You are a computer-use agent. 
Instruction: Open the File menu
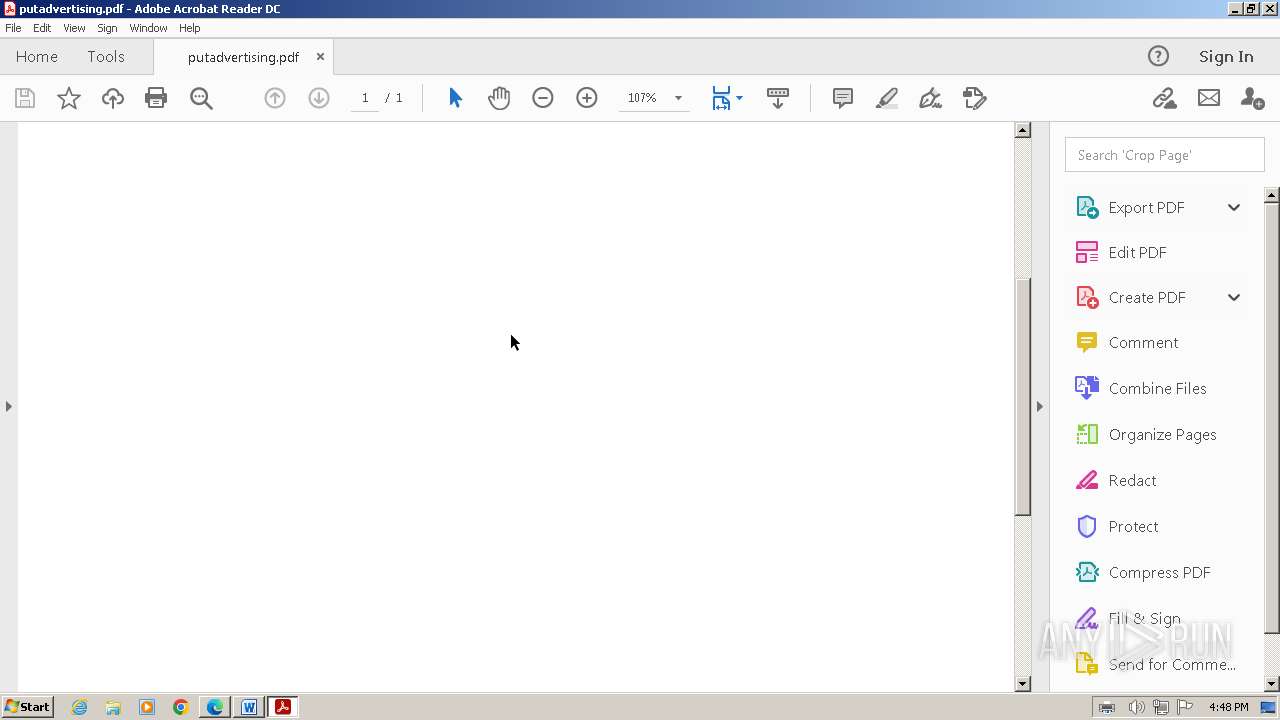13,28
